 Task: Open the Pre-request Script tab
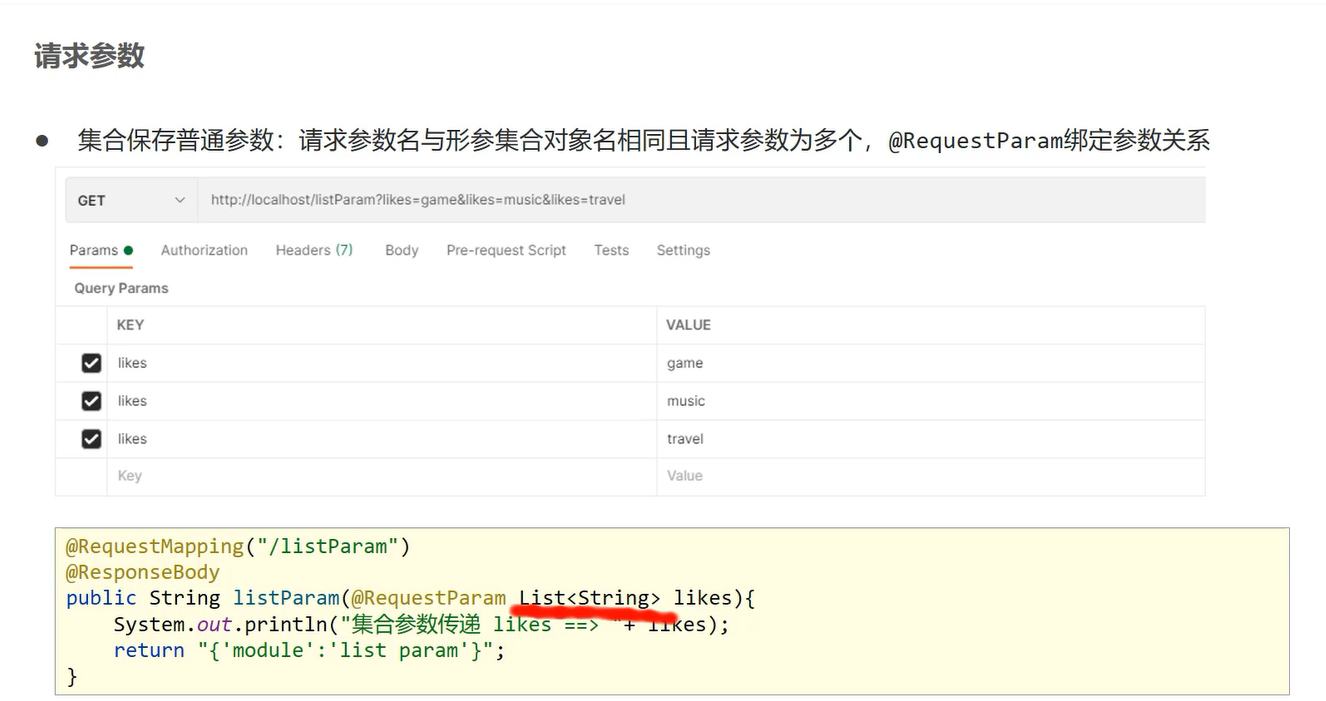coord(506,250)
